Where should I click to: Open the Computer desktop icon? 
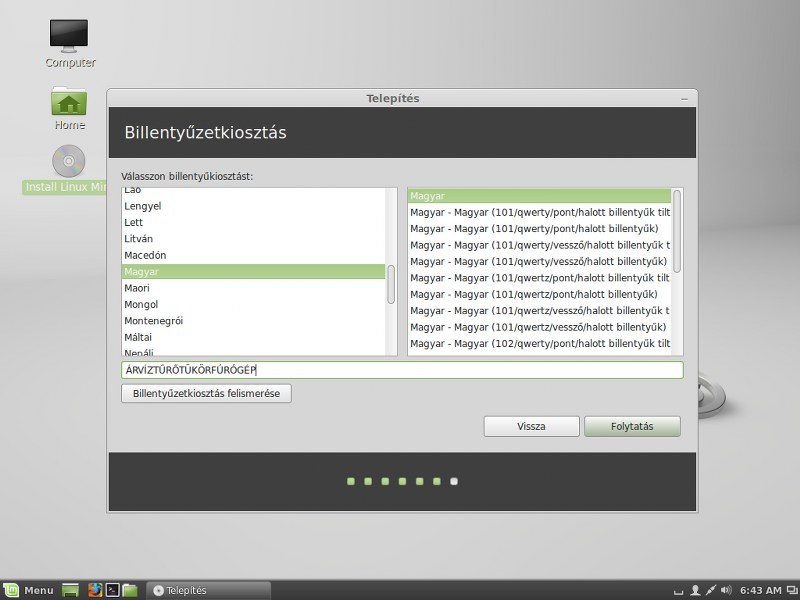[69, 43]
